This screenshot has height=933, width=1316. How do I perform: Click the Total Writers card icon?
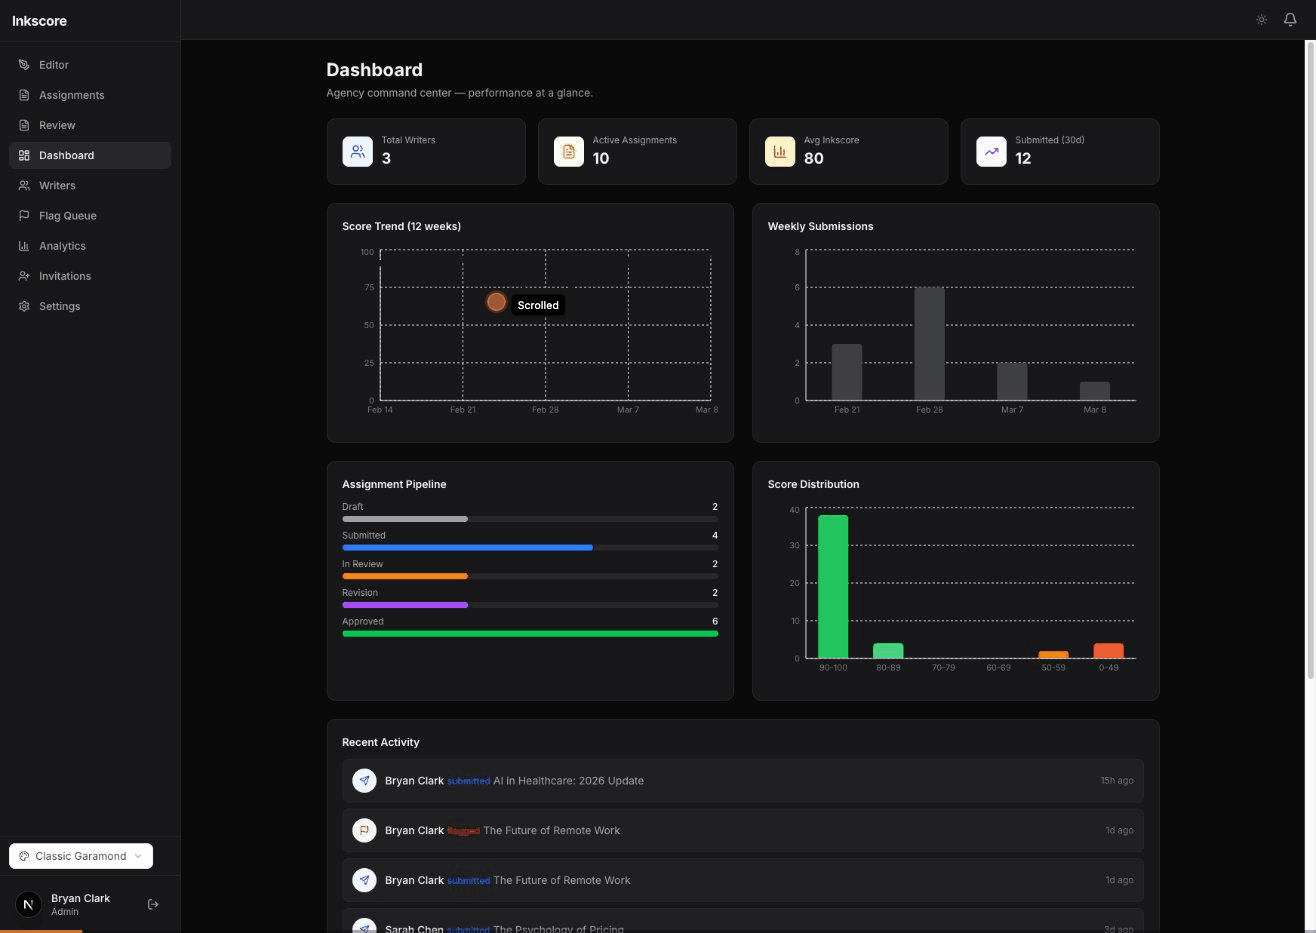point(357,152)
